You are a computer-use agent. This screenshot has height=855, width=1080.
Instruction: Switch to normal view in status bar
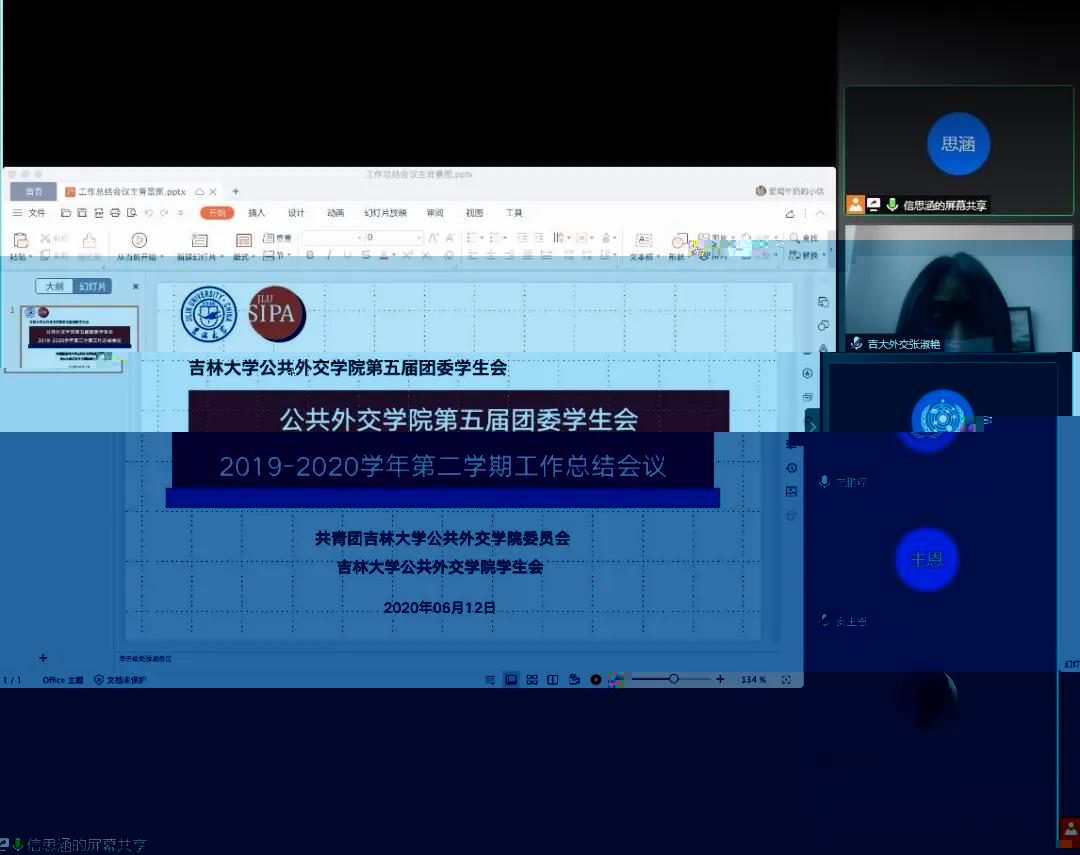click(x=511, y=680)
